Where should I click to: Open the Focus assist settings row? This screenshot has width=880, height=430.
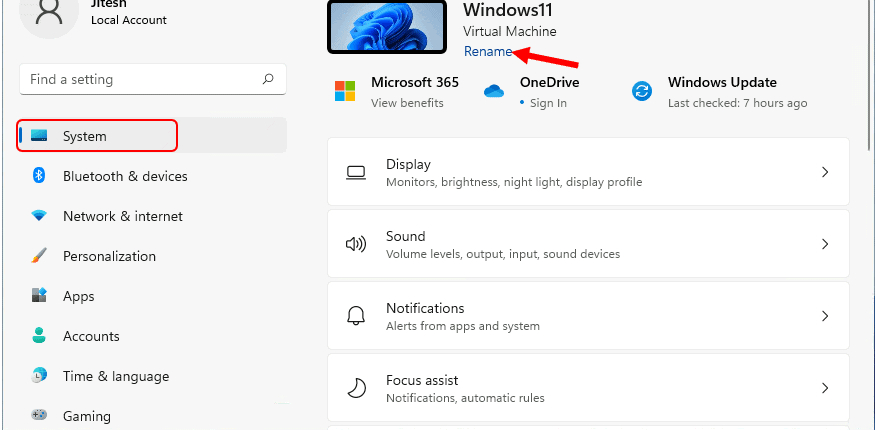coord(588,387)
